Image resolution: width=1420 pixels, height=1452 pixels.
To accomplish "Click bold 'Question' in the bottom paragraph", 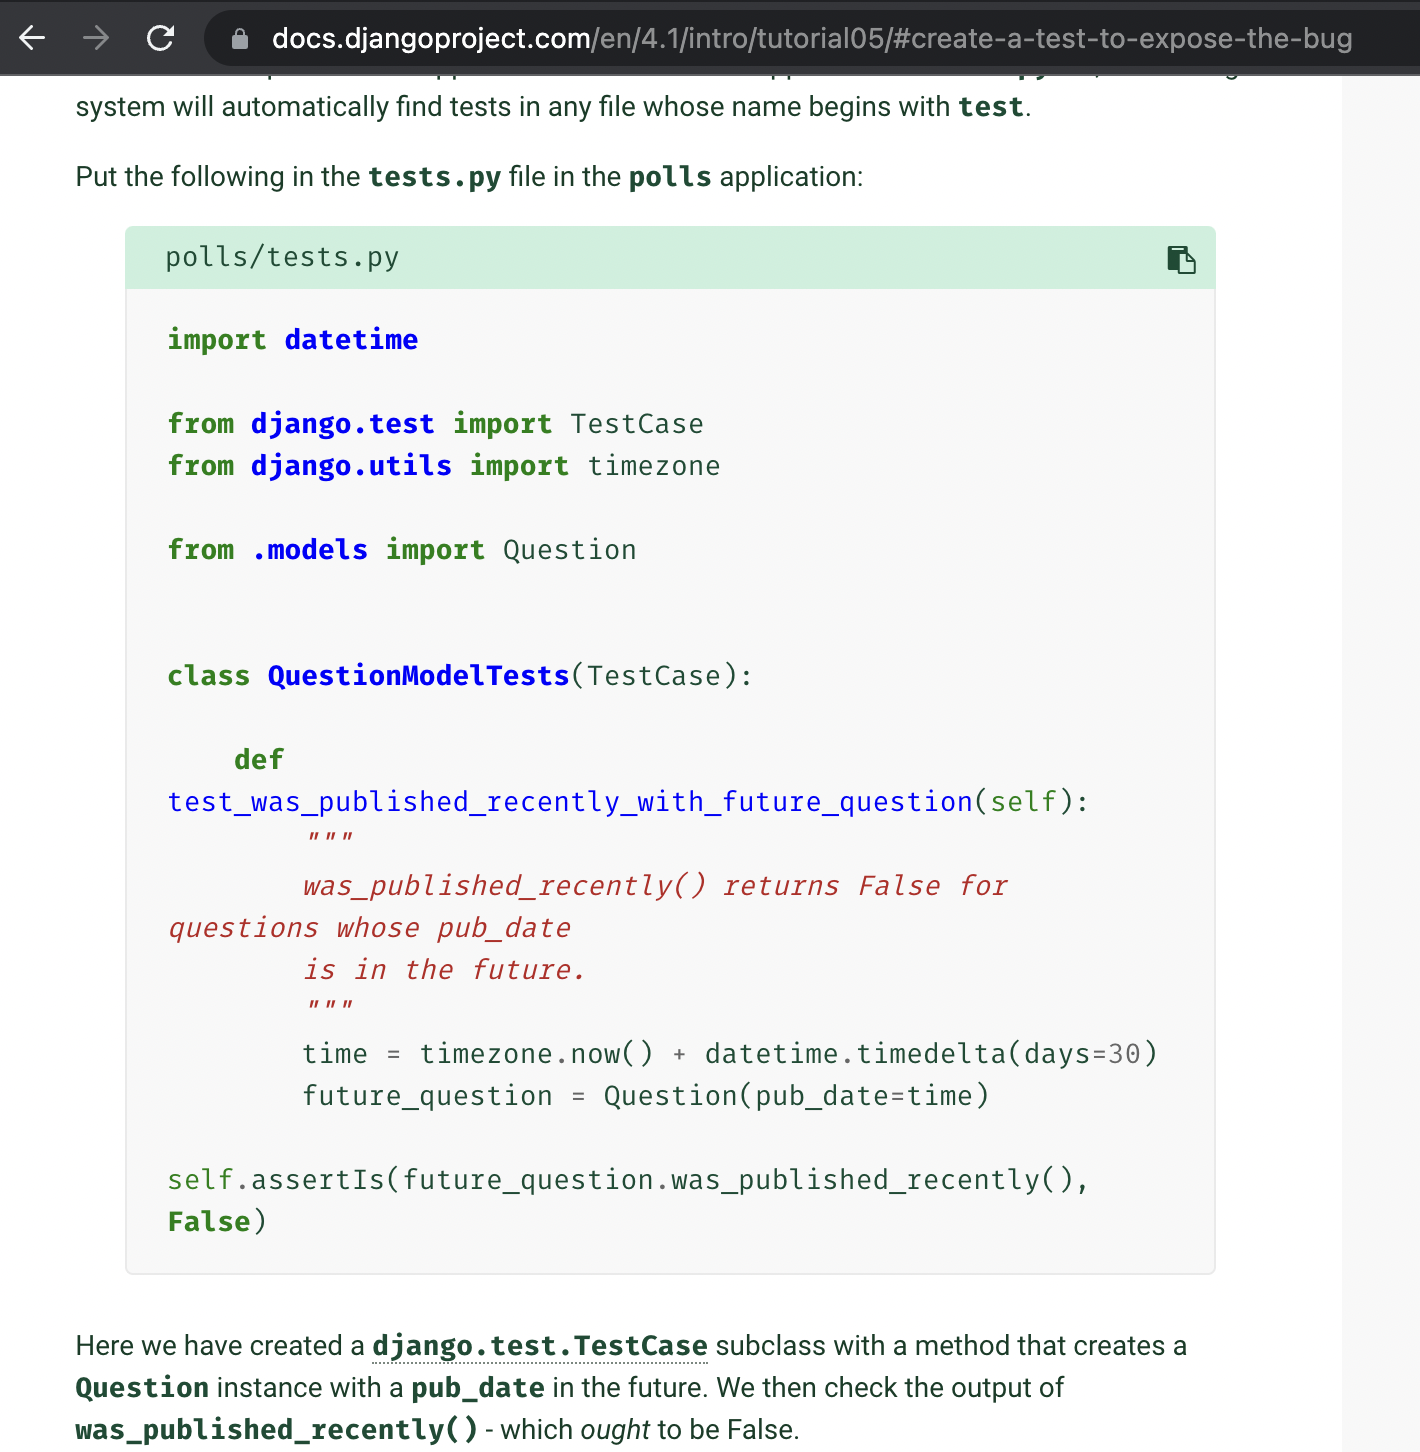I will pos(142,1388).
